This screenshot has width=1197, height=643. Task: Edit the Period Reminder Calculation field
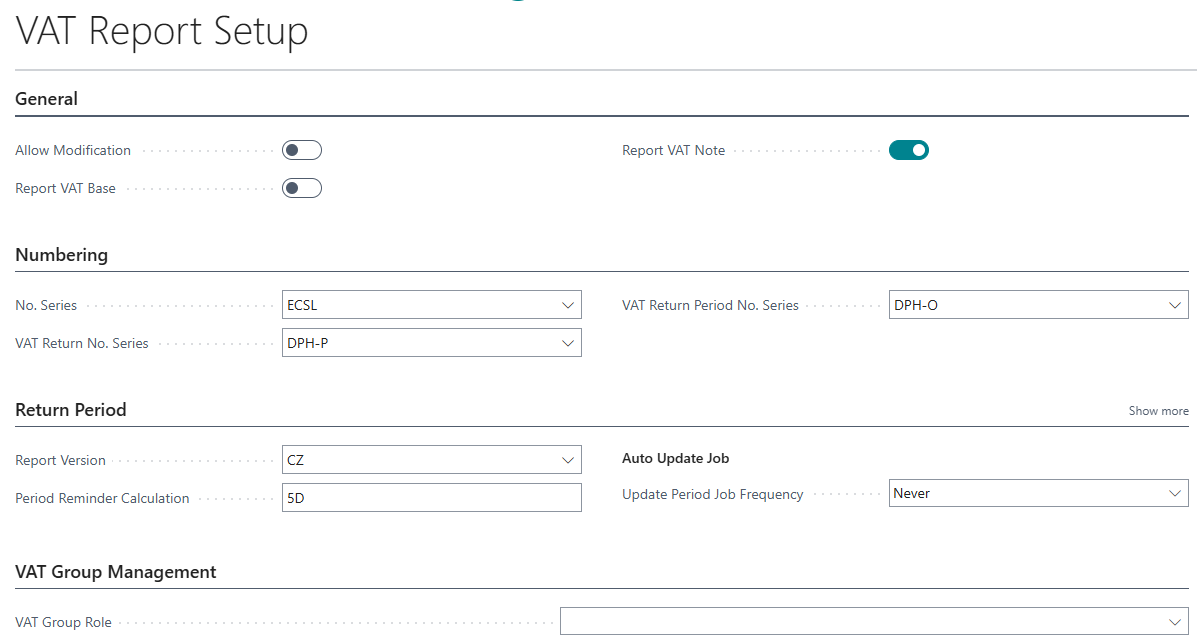(x=431, y=497)
